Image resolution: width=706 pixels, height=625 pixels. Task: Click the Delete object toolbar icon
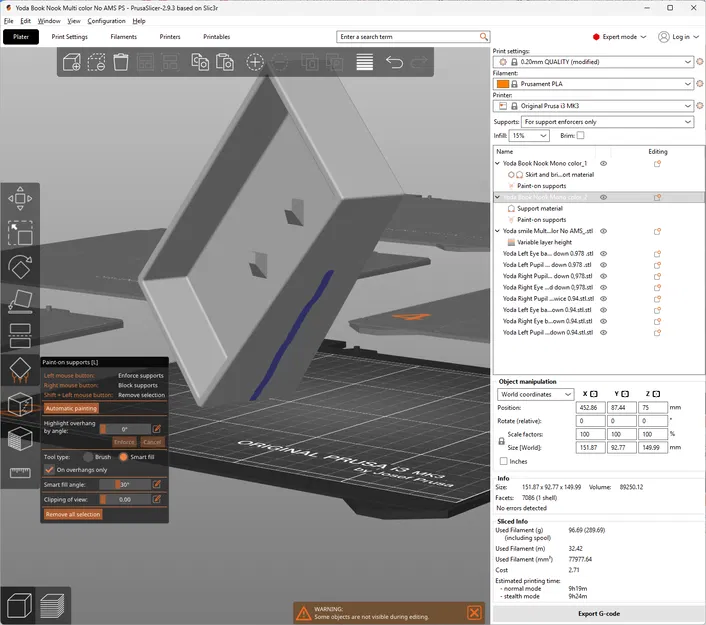pos(96,62)
